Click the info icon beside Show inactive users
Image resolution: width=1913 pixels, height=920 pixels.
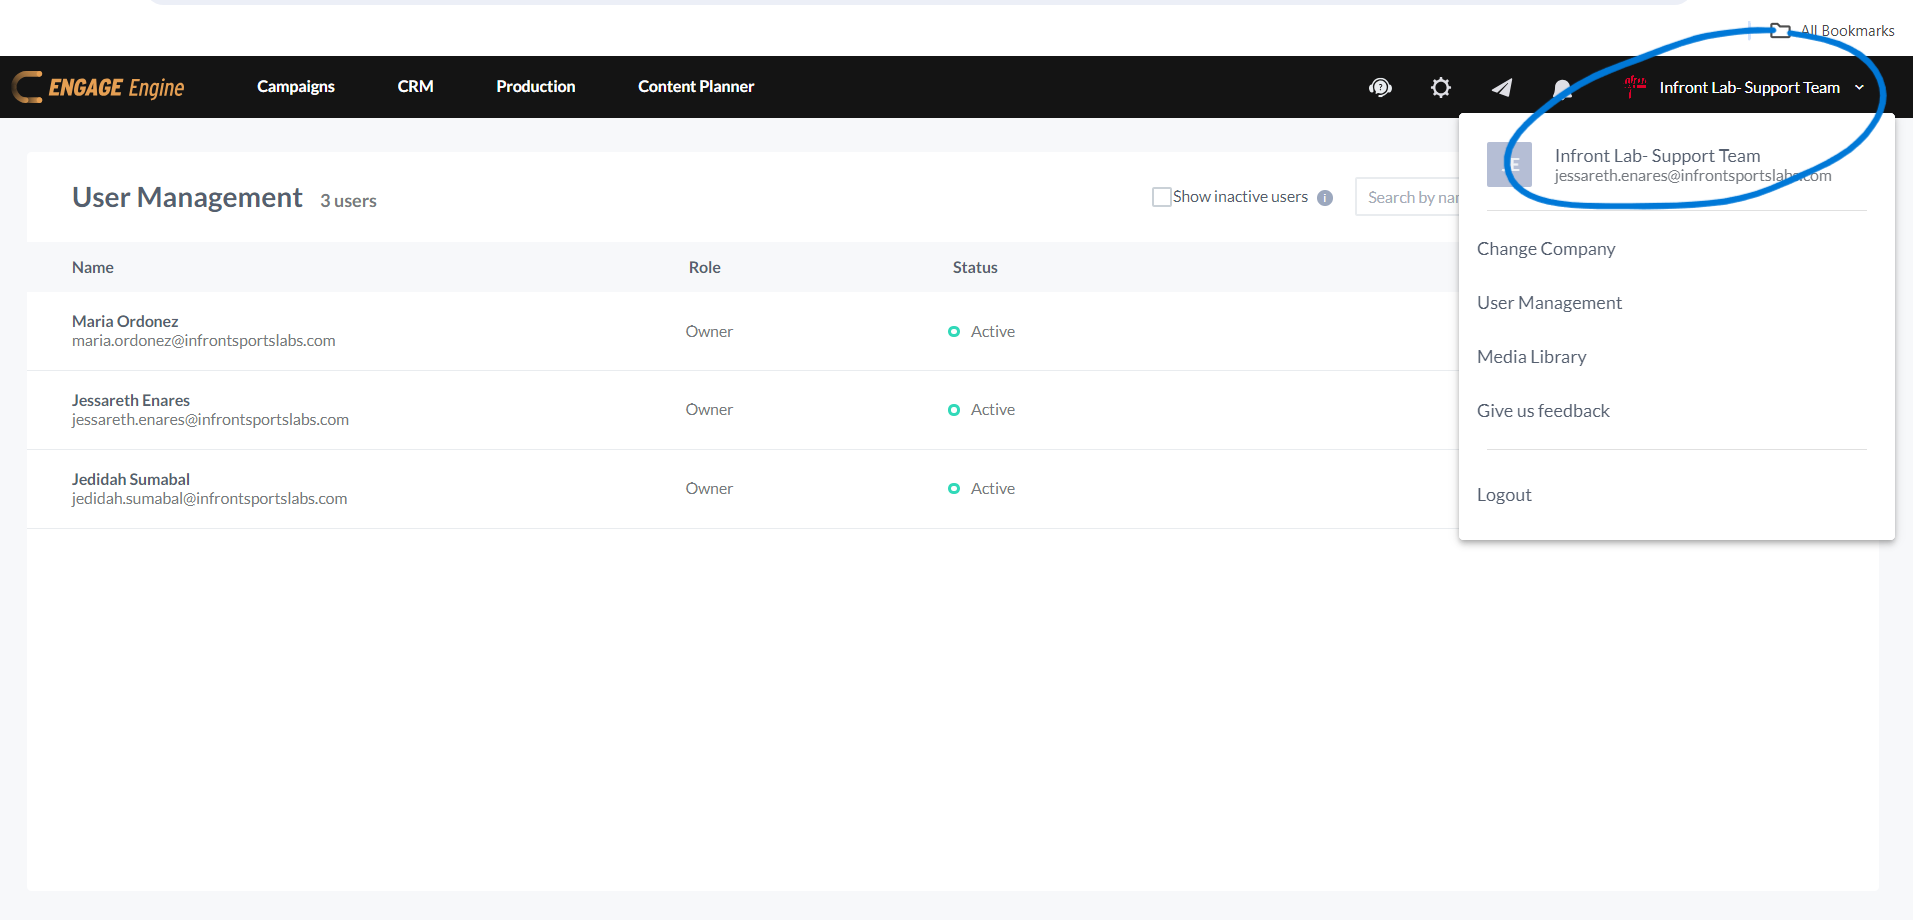pyautogui.click(x=1325, y=198)
